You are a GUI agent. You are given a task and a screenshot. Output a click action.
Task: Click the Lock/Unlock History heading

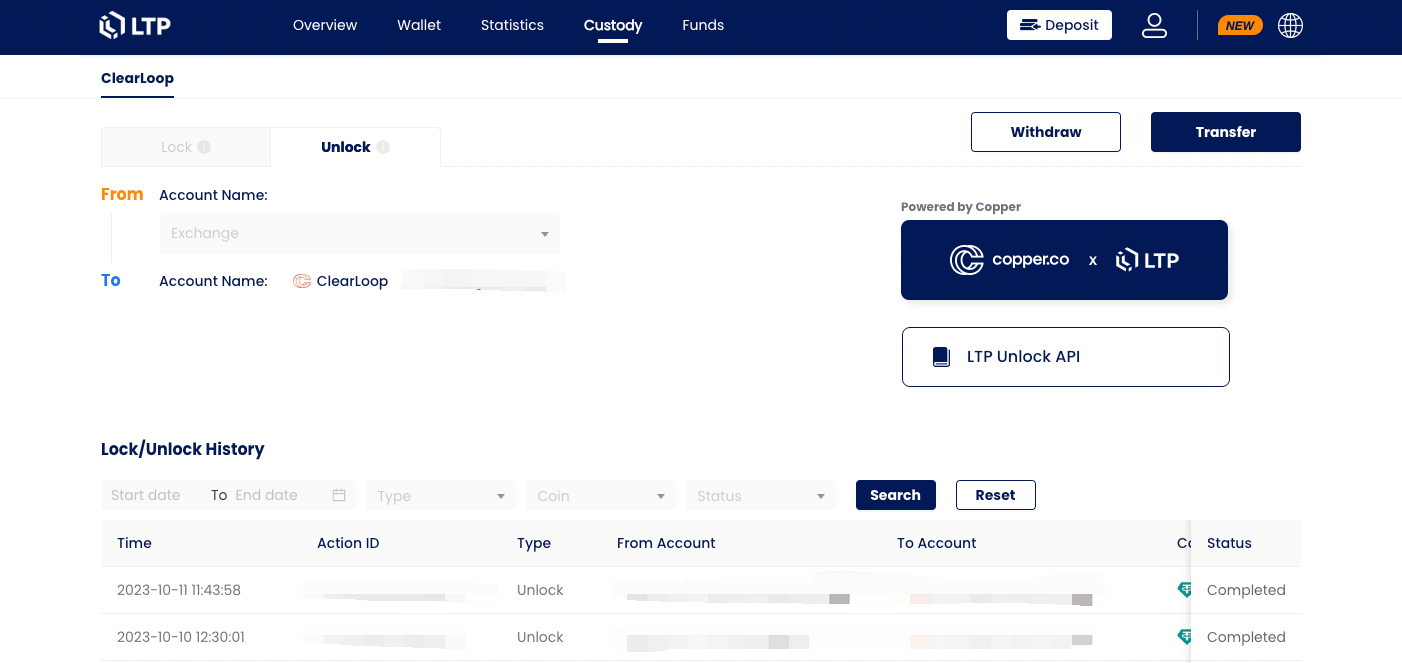coord(182,449)
